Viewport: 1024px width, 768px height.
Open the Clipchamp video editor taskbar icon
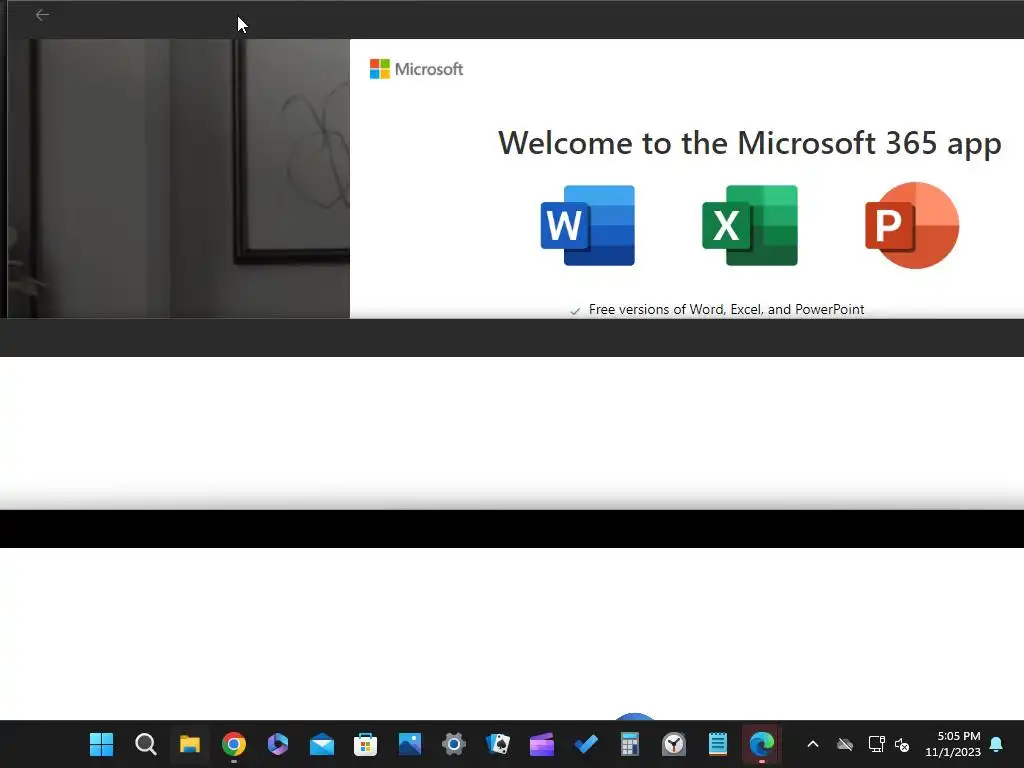click(x=542, y=744)
